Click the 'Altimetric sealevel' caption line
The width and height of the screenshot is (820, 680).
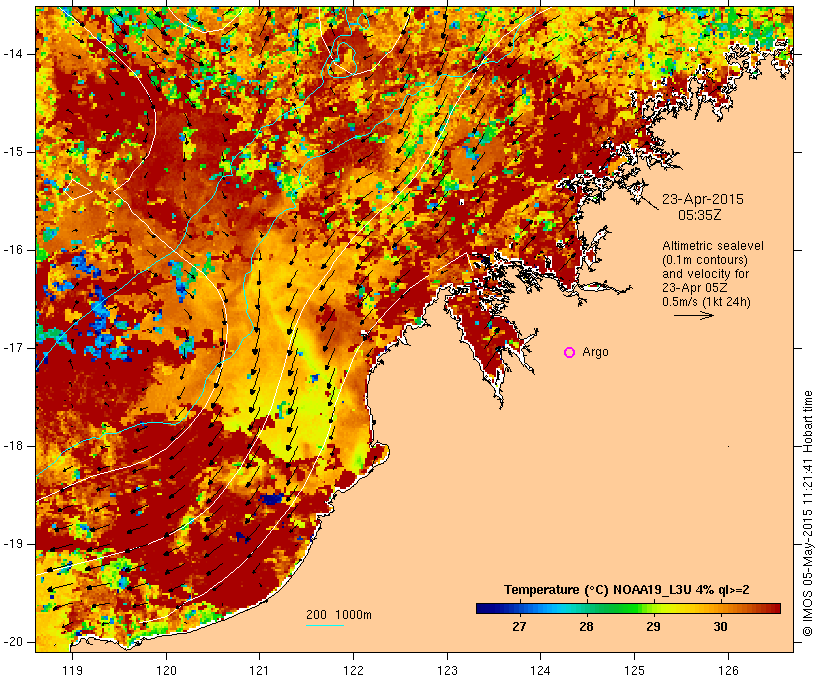pyautogui.click(x=713, y=246)
